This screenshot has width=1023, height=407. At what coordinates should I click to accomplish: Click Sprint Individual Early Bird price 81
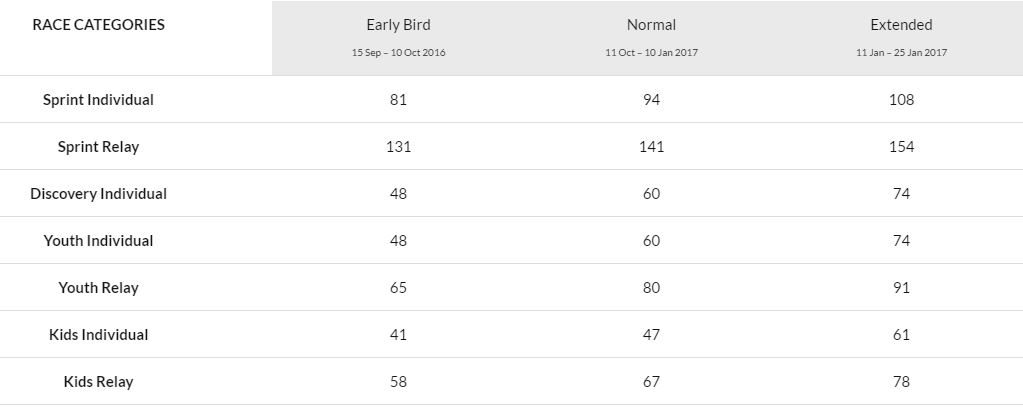click(399, 100)
